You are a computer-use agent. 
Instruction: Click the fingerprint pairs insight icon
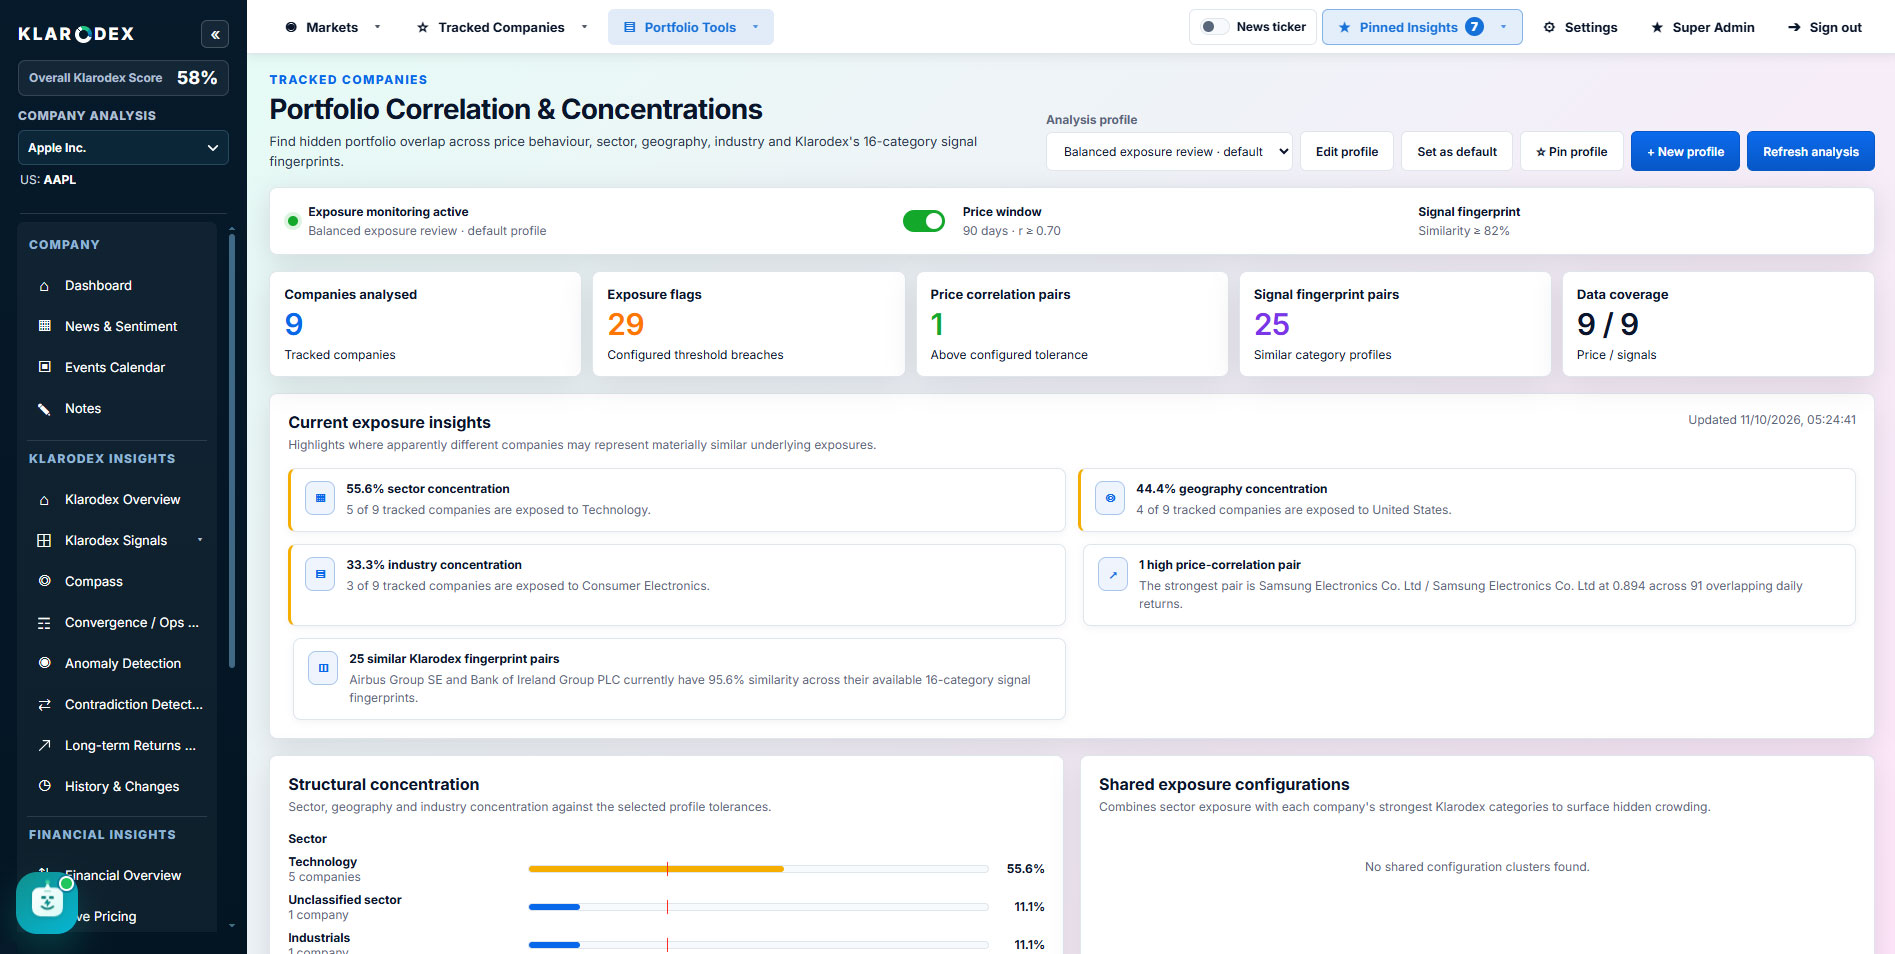click(323, 668)
